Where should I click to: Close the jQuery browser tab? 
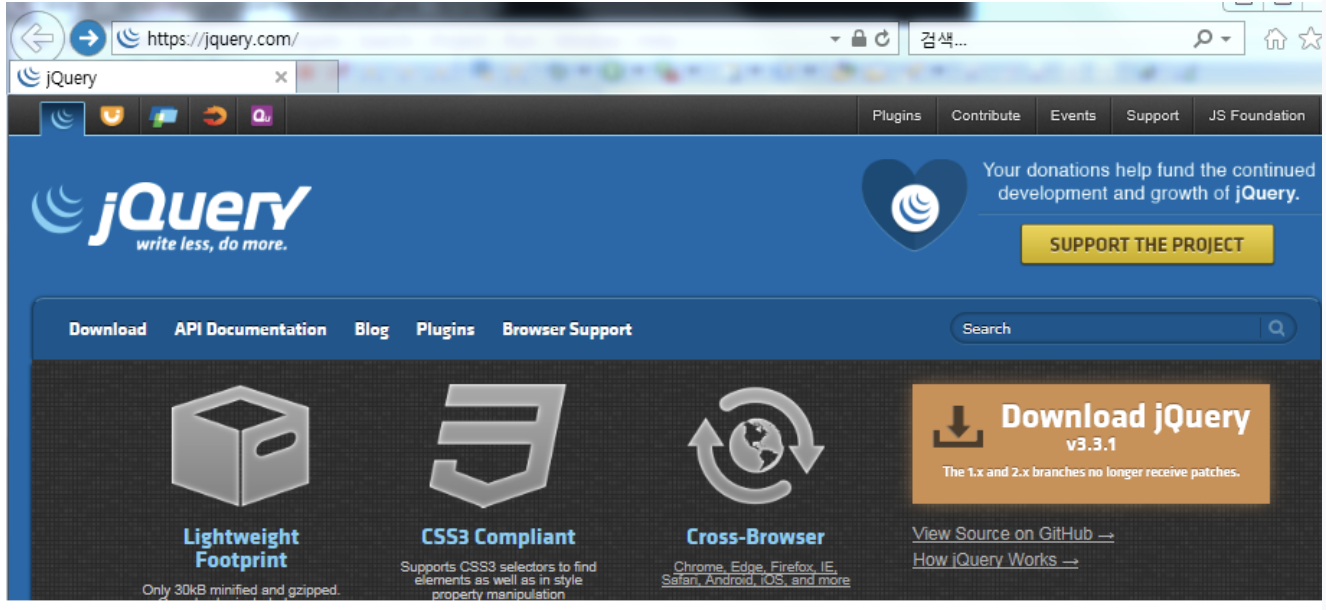point(281,77)
